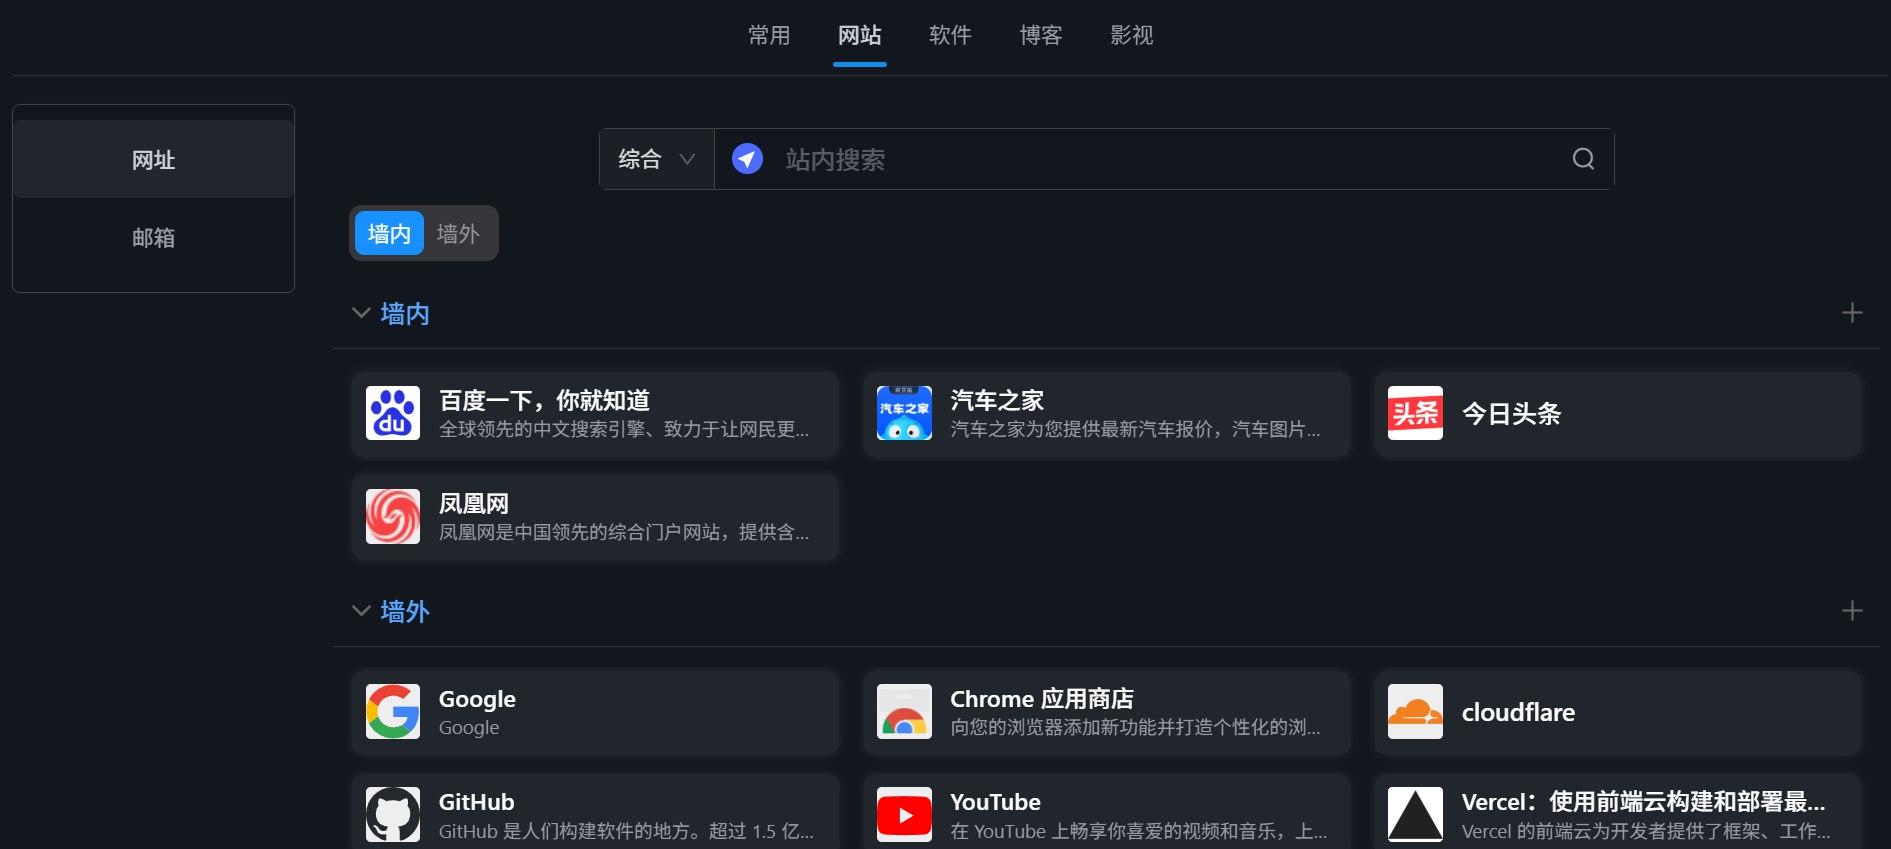Viewport: 1891px width, 849px height.
Task: Click the cloudflare orange cloud icon
Action: click(1415, 711)
